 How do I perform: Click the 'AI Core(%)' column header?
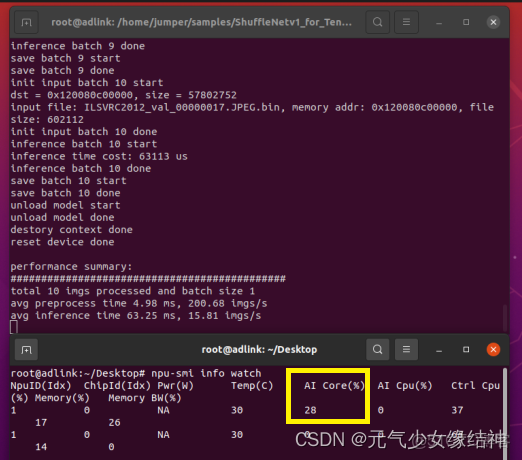tap(334, 386)
